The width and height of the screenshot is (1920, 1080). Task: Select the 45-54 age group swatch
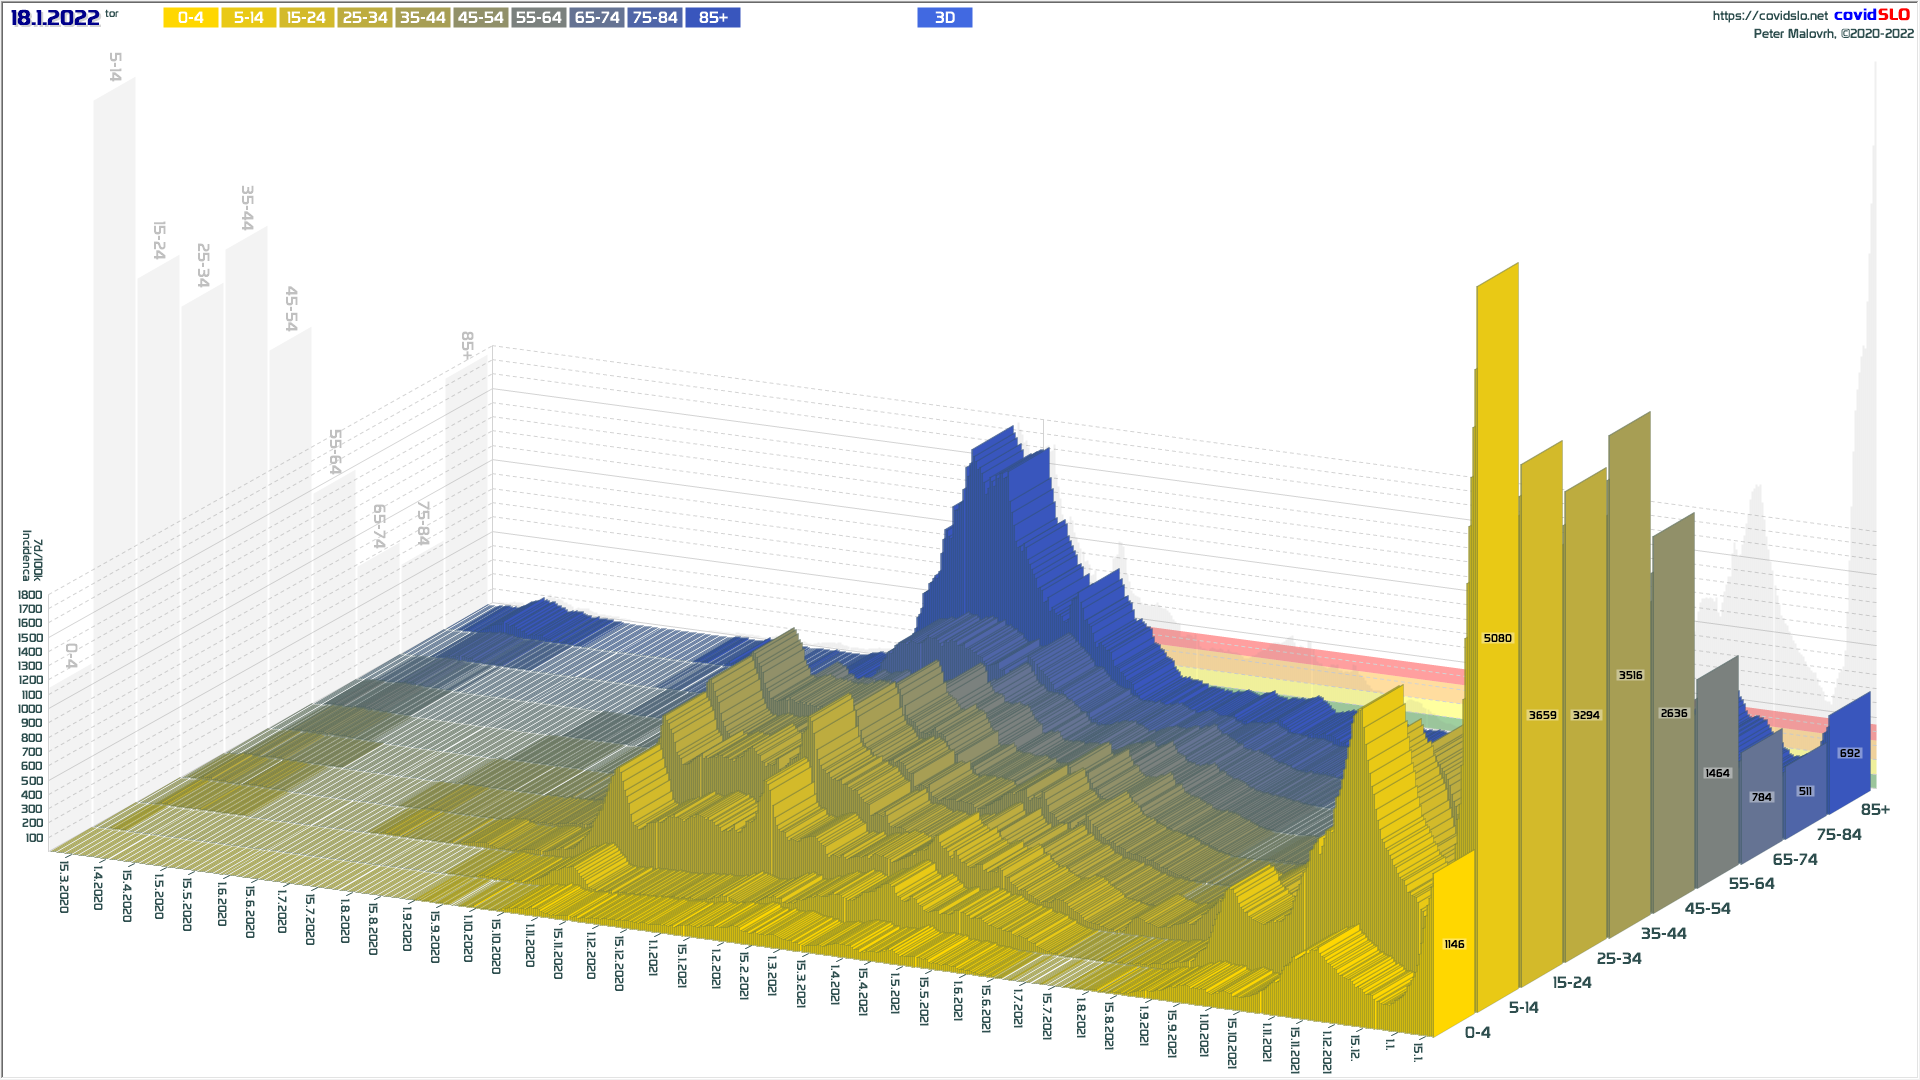coord(480,18)
